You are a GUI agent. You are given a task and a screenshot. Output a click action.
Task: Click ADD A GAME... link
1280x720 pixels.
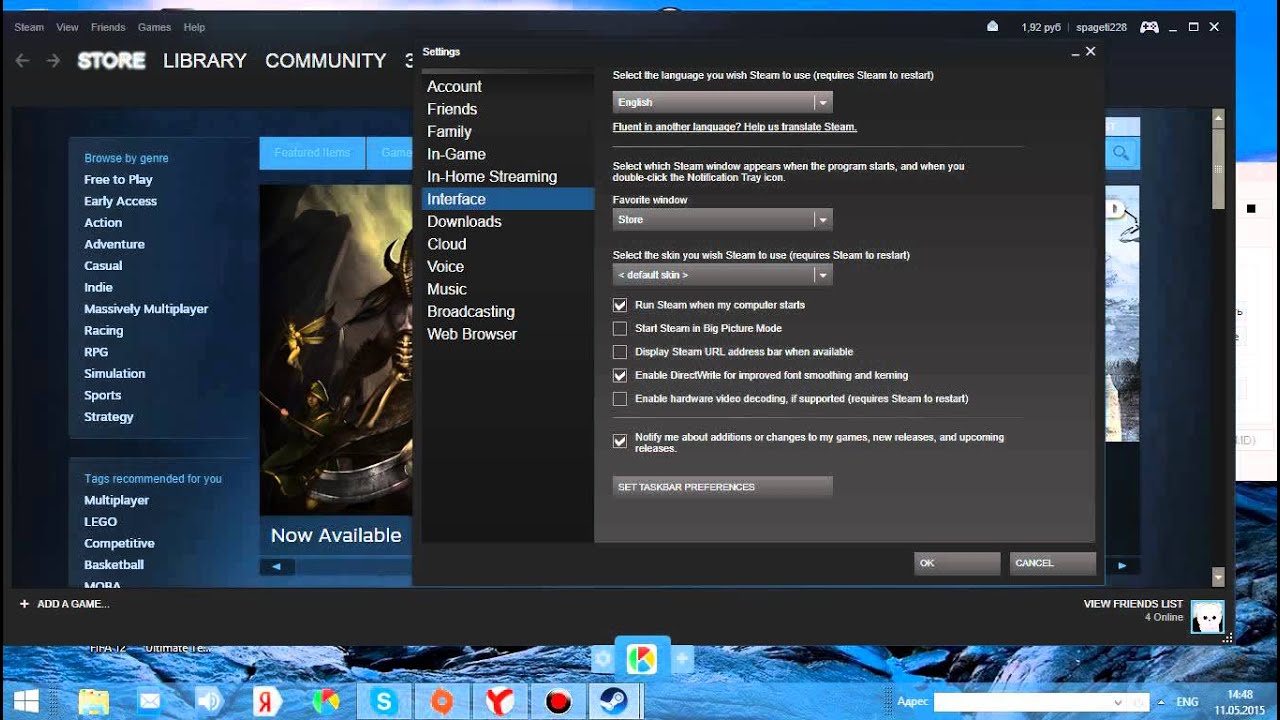coord(73,604)
